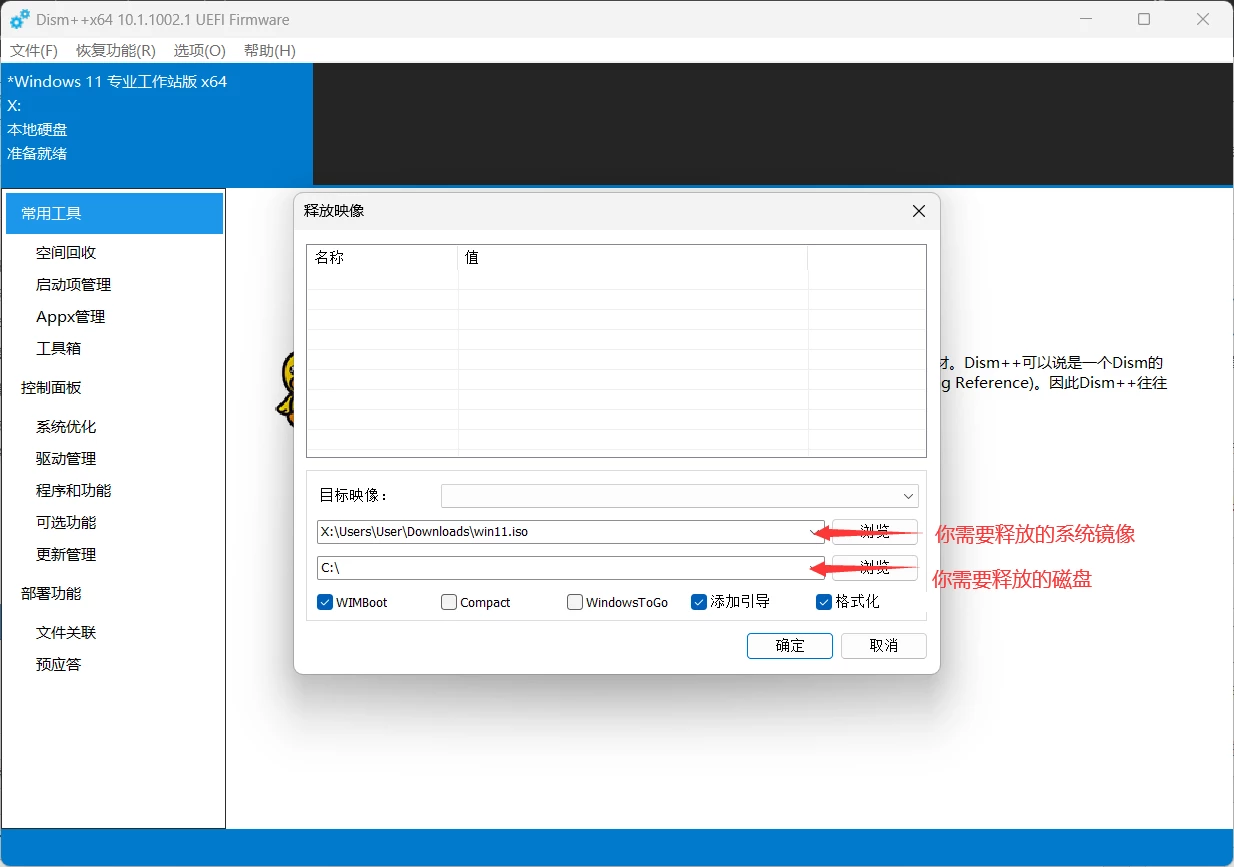Viewport: 1234px width, 867px height.
Task: Select 驱动管理 in the sidebar
Action: pyautogui.click(x=66, y=459)
